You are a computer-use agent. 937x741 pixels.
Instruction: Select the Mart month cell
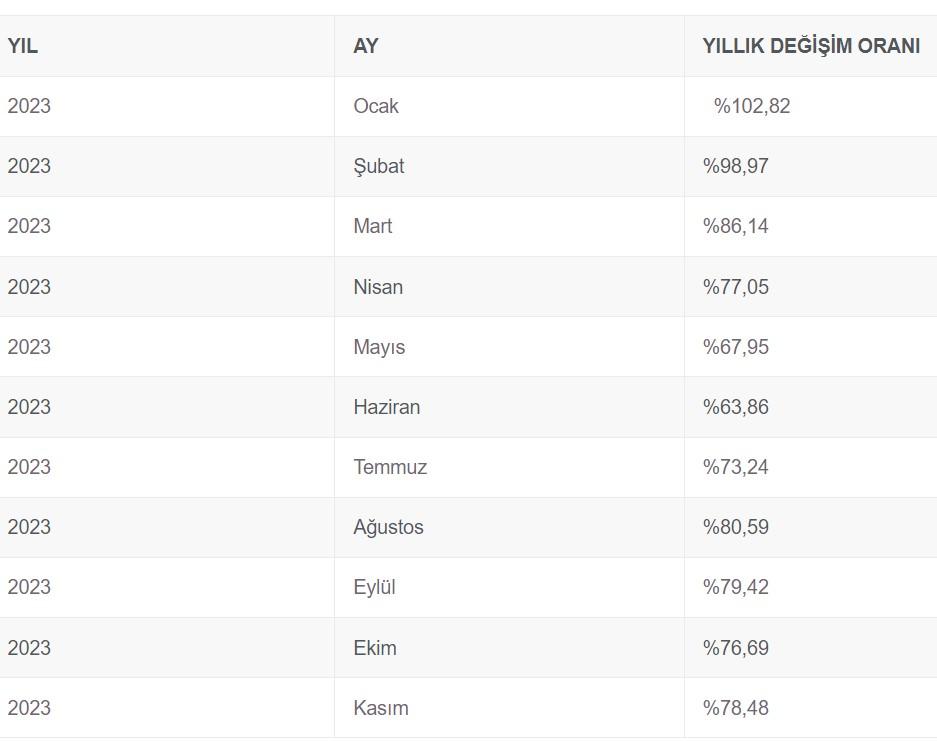(x=373, y=226)
